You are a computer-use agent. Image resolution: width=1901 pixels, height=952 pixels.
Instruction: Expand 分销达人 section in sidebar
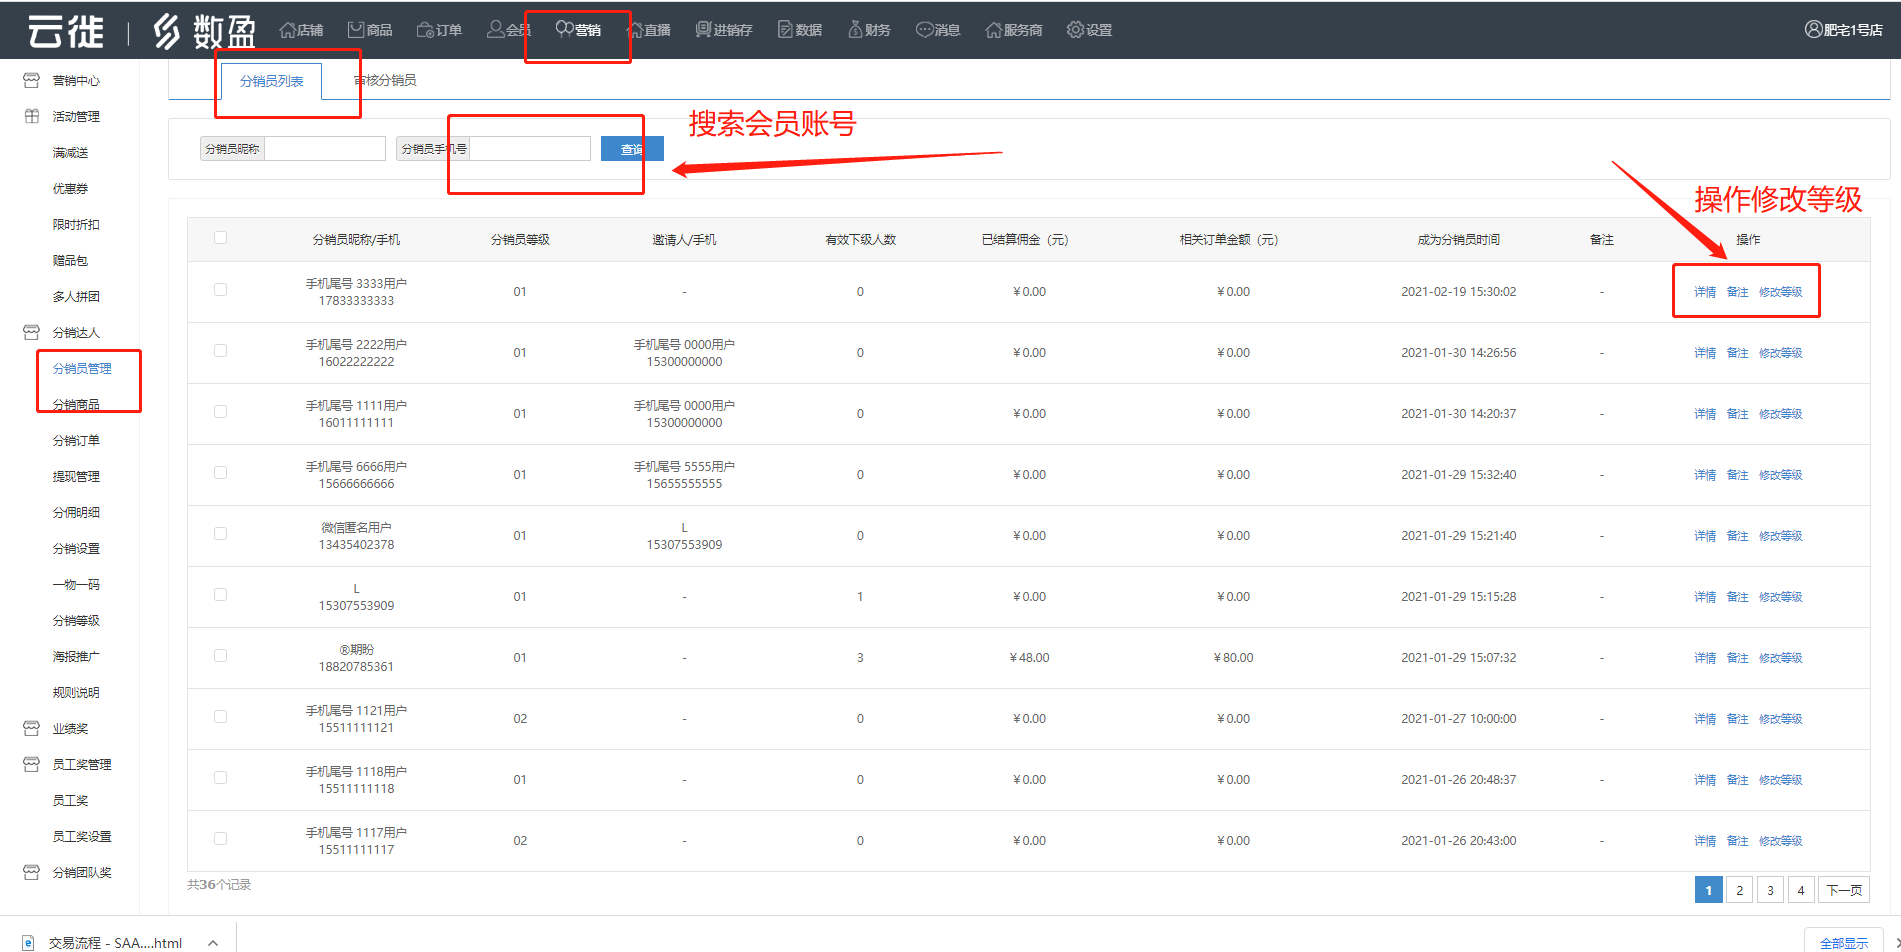[x=76, y=332]
